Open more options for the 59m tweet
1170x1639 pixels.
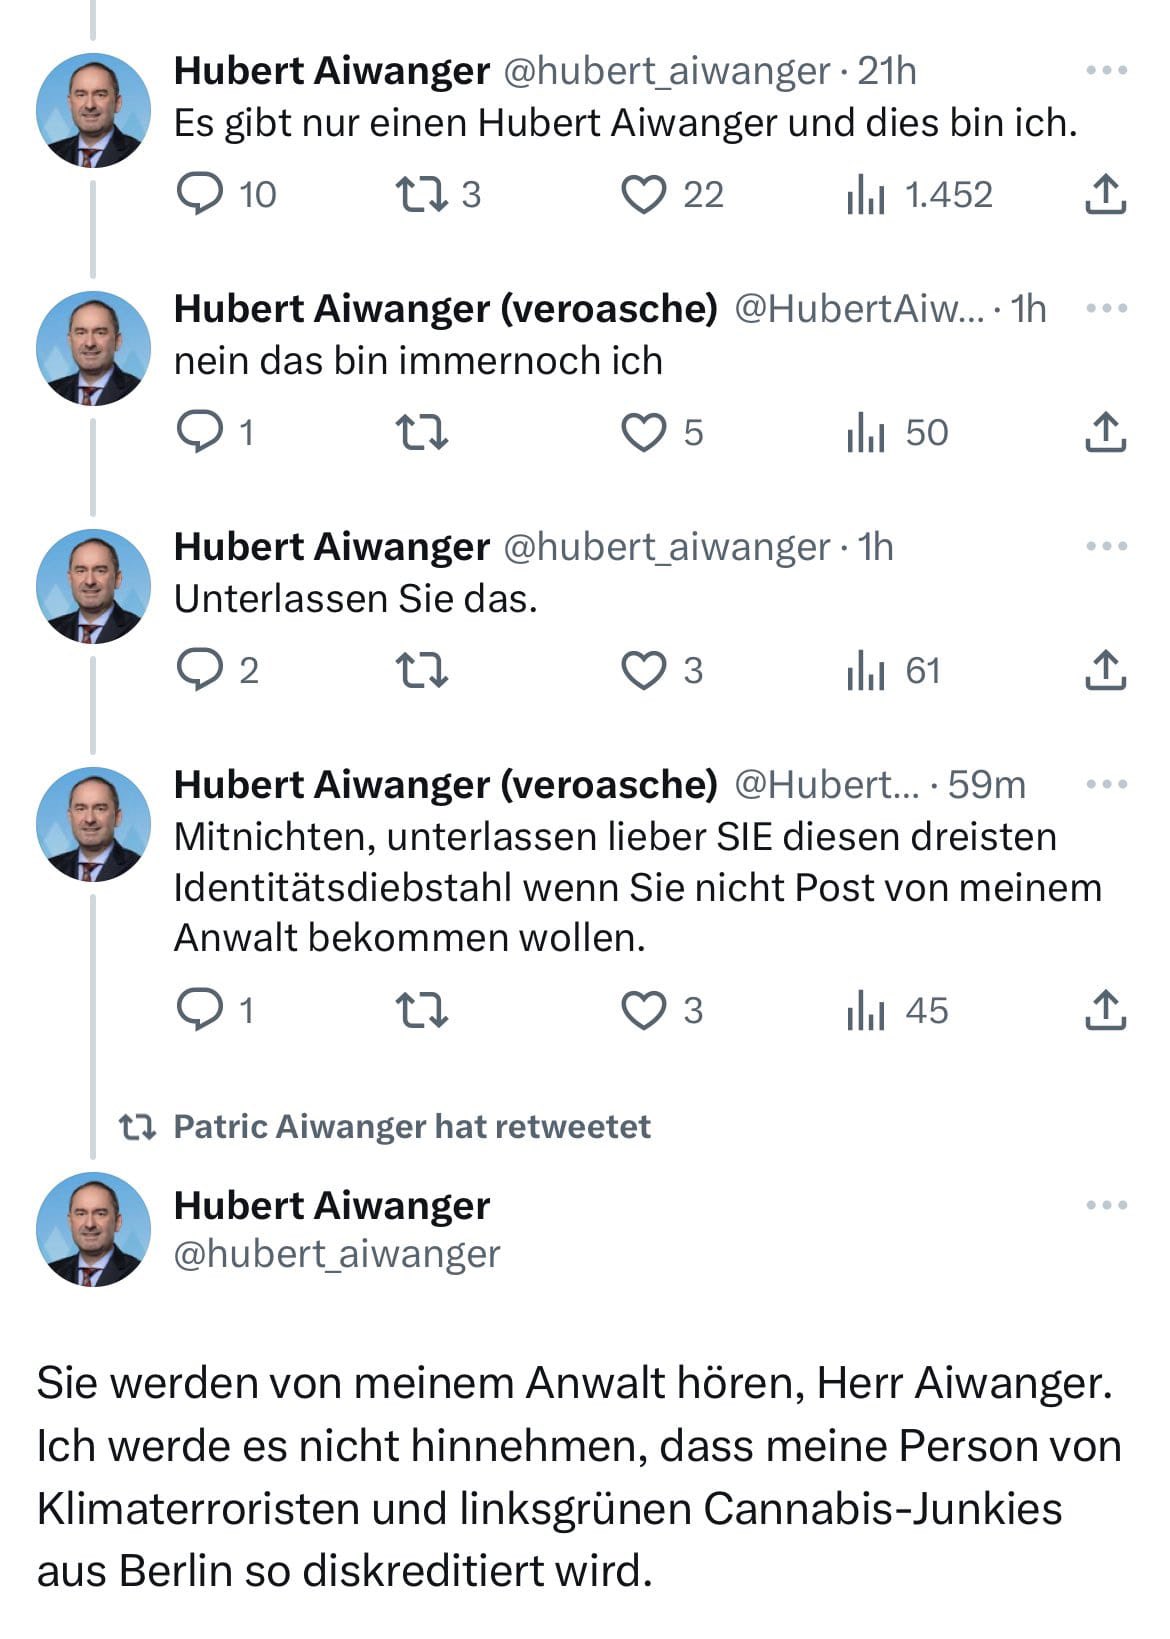pyautogui.click(x=1107, y=785)
